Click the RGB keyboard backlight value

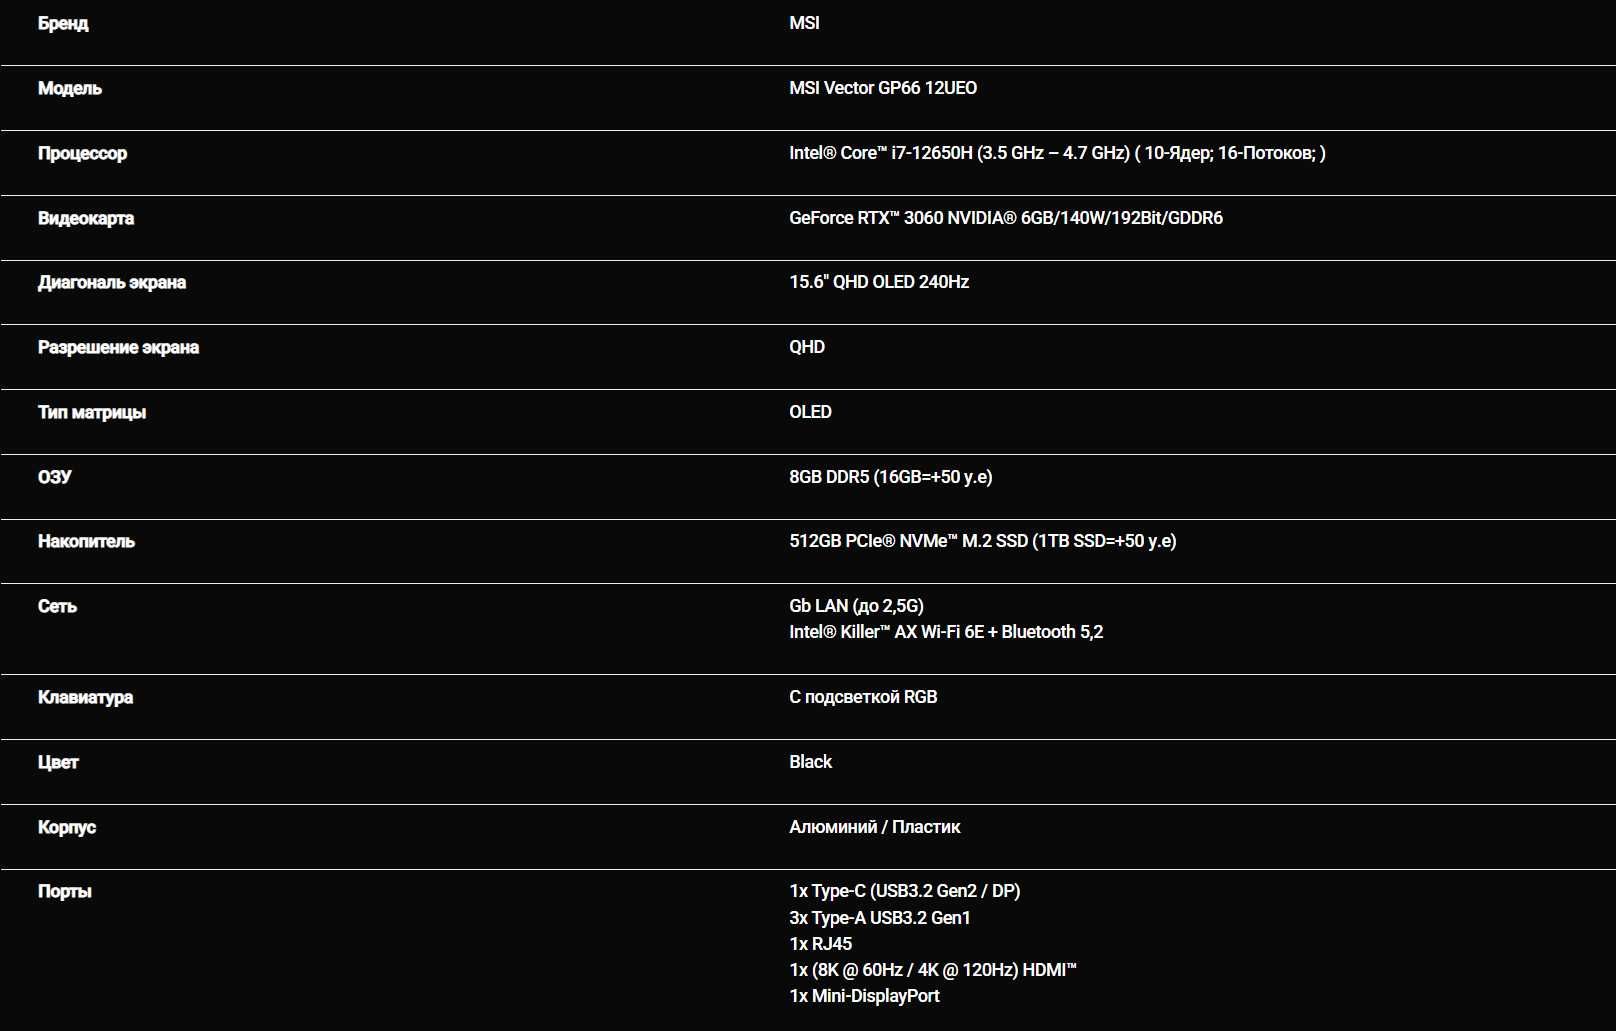[863, 697]
